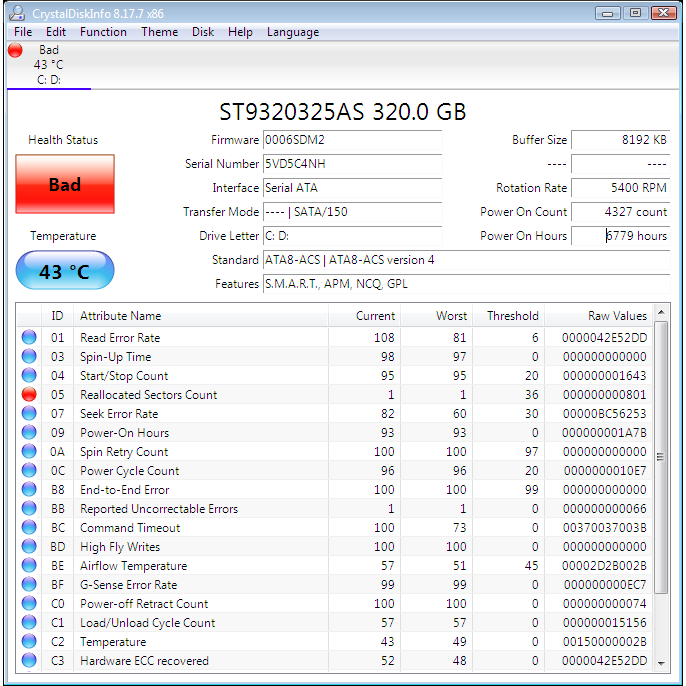Click the blue status dot for Airflow Temperature

tap(29, 565)
